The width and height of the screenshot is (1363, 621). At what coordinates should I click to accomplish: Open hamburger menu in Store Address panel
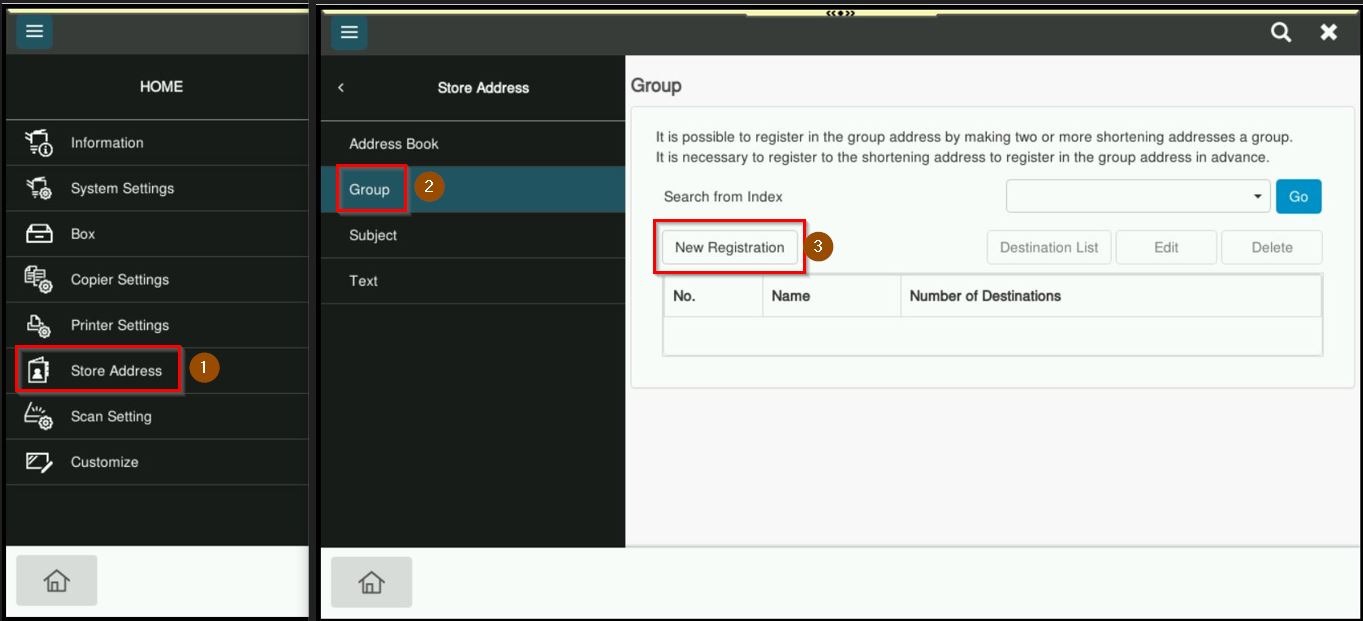click(349, 32)
